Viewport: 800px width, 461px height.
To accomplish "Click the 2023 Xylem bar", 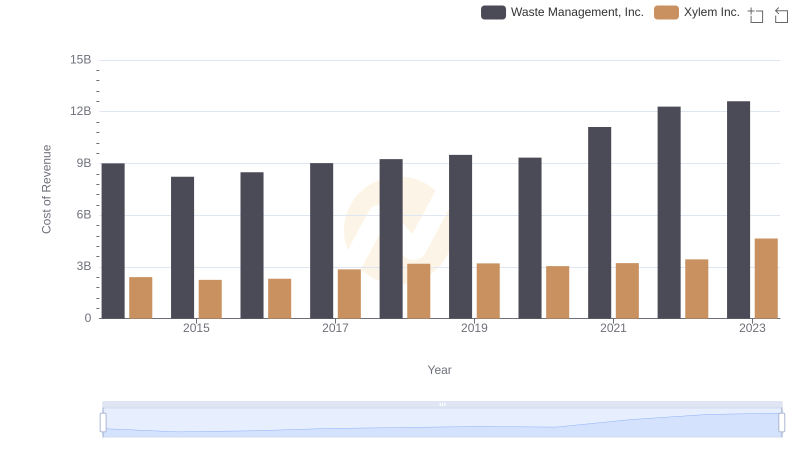I will point(766,278).
